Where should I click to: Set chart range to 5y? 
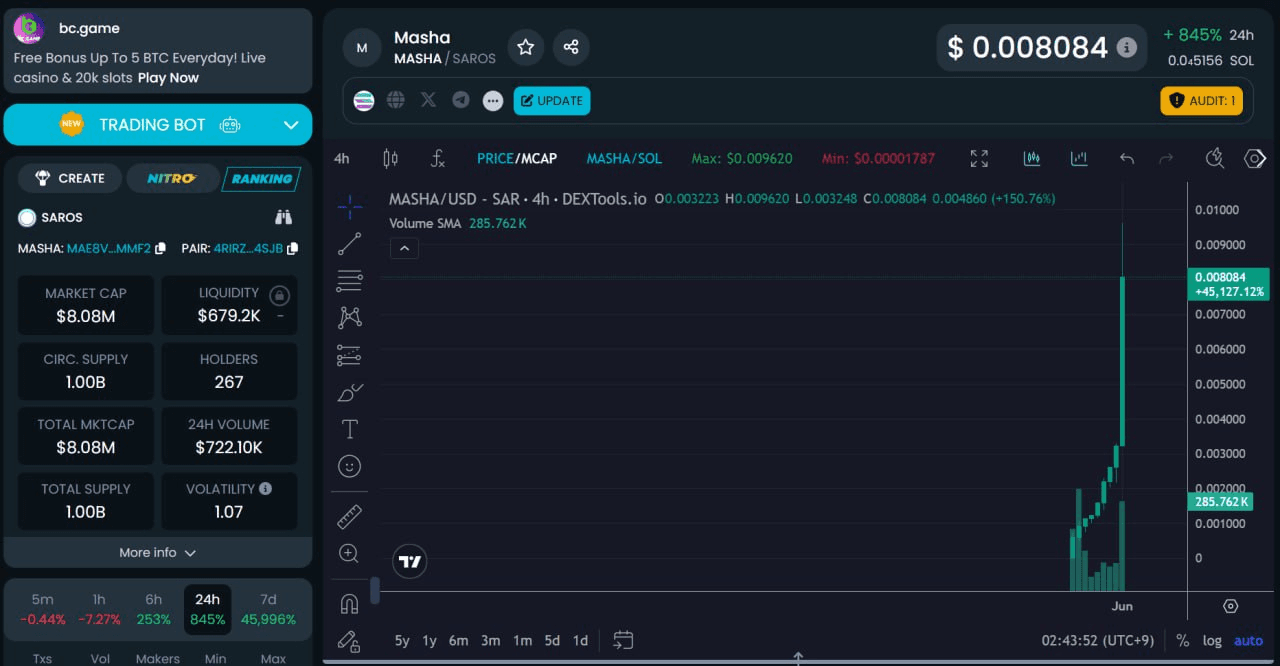(x=402, y=640)
